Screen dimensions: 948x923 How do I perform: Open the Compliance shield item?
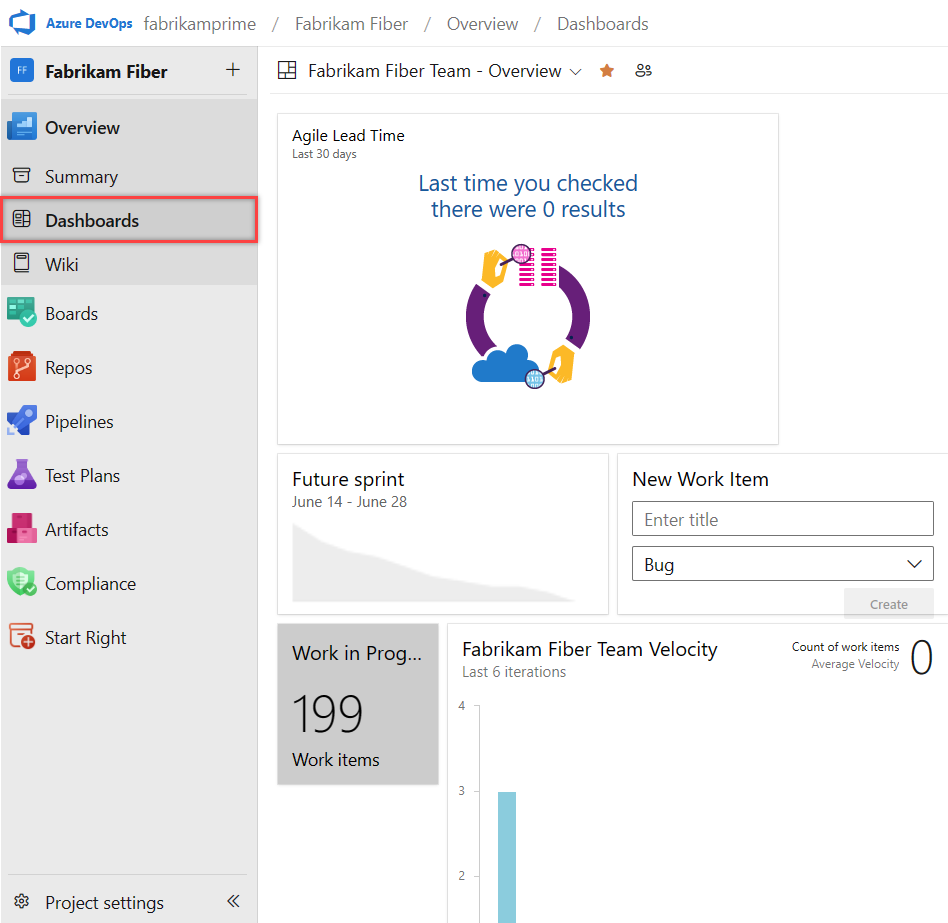click(x=22, y=583)
